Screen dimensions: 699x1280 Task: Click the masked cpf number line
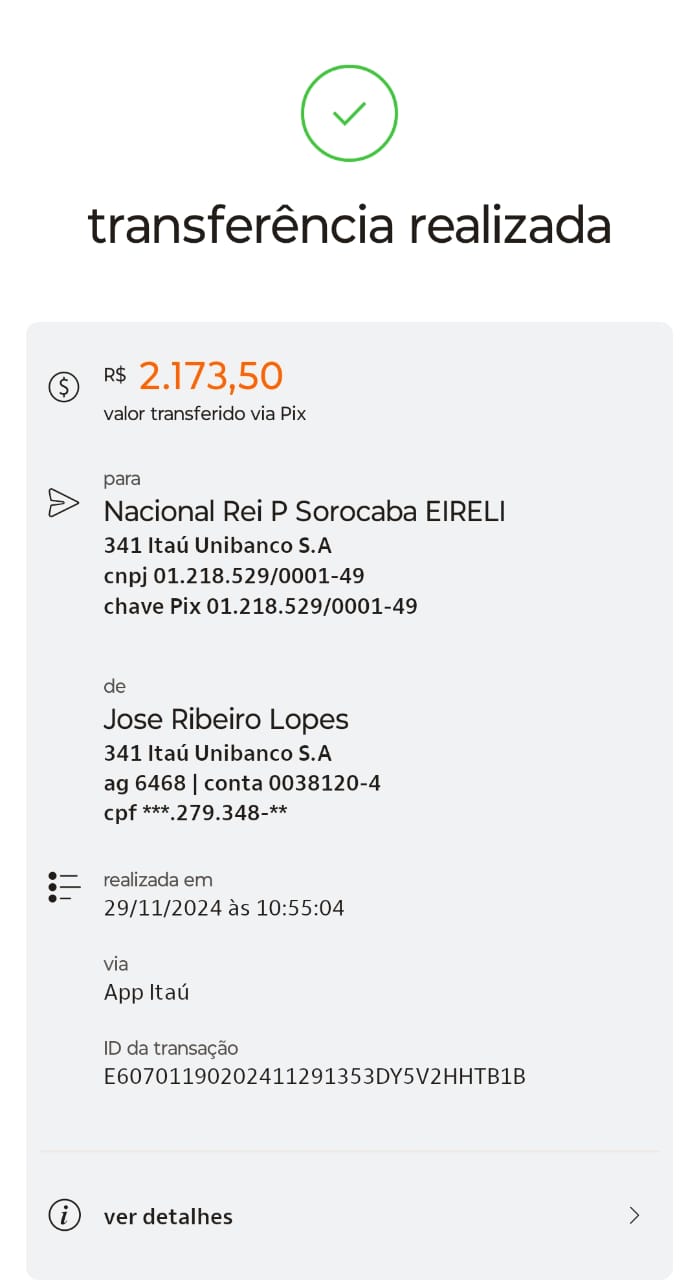(195, 813)
